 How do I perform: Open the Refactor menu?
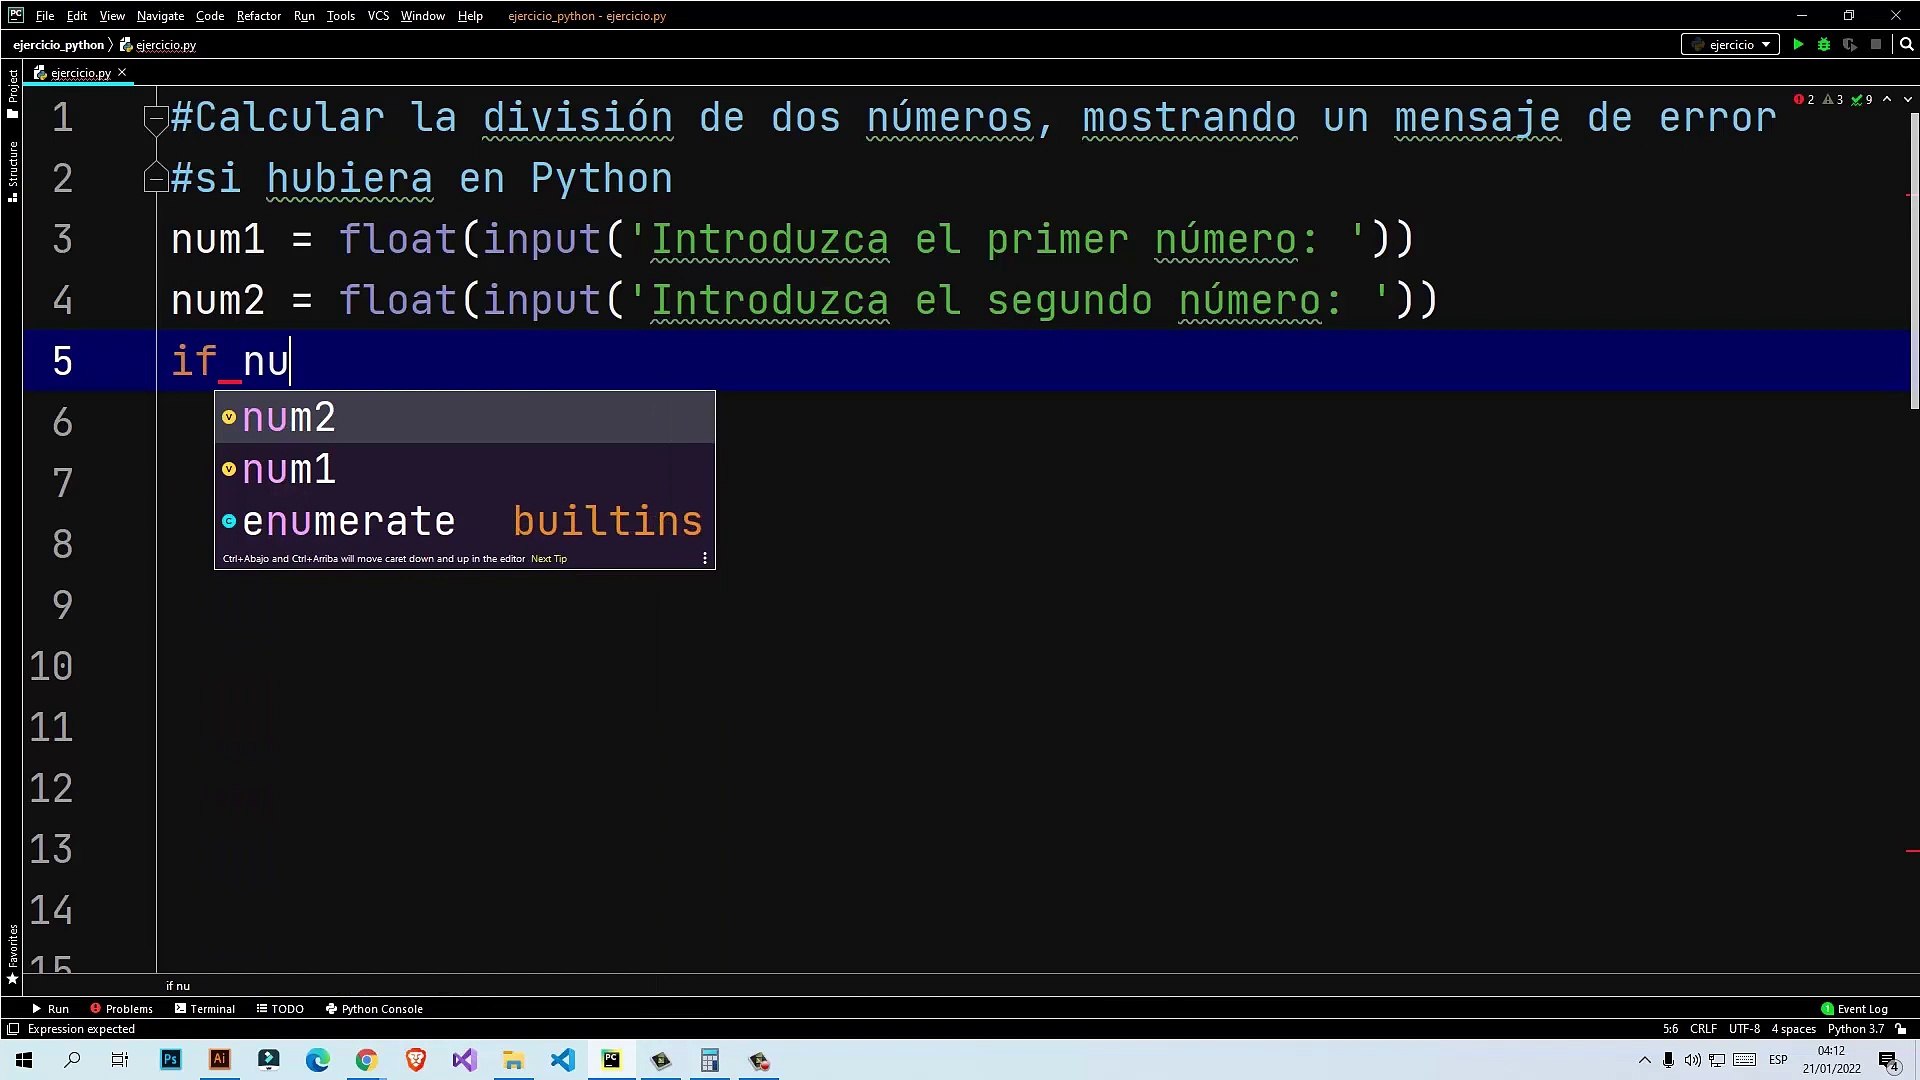coord(258,16)
